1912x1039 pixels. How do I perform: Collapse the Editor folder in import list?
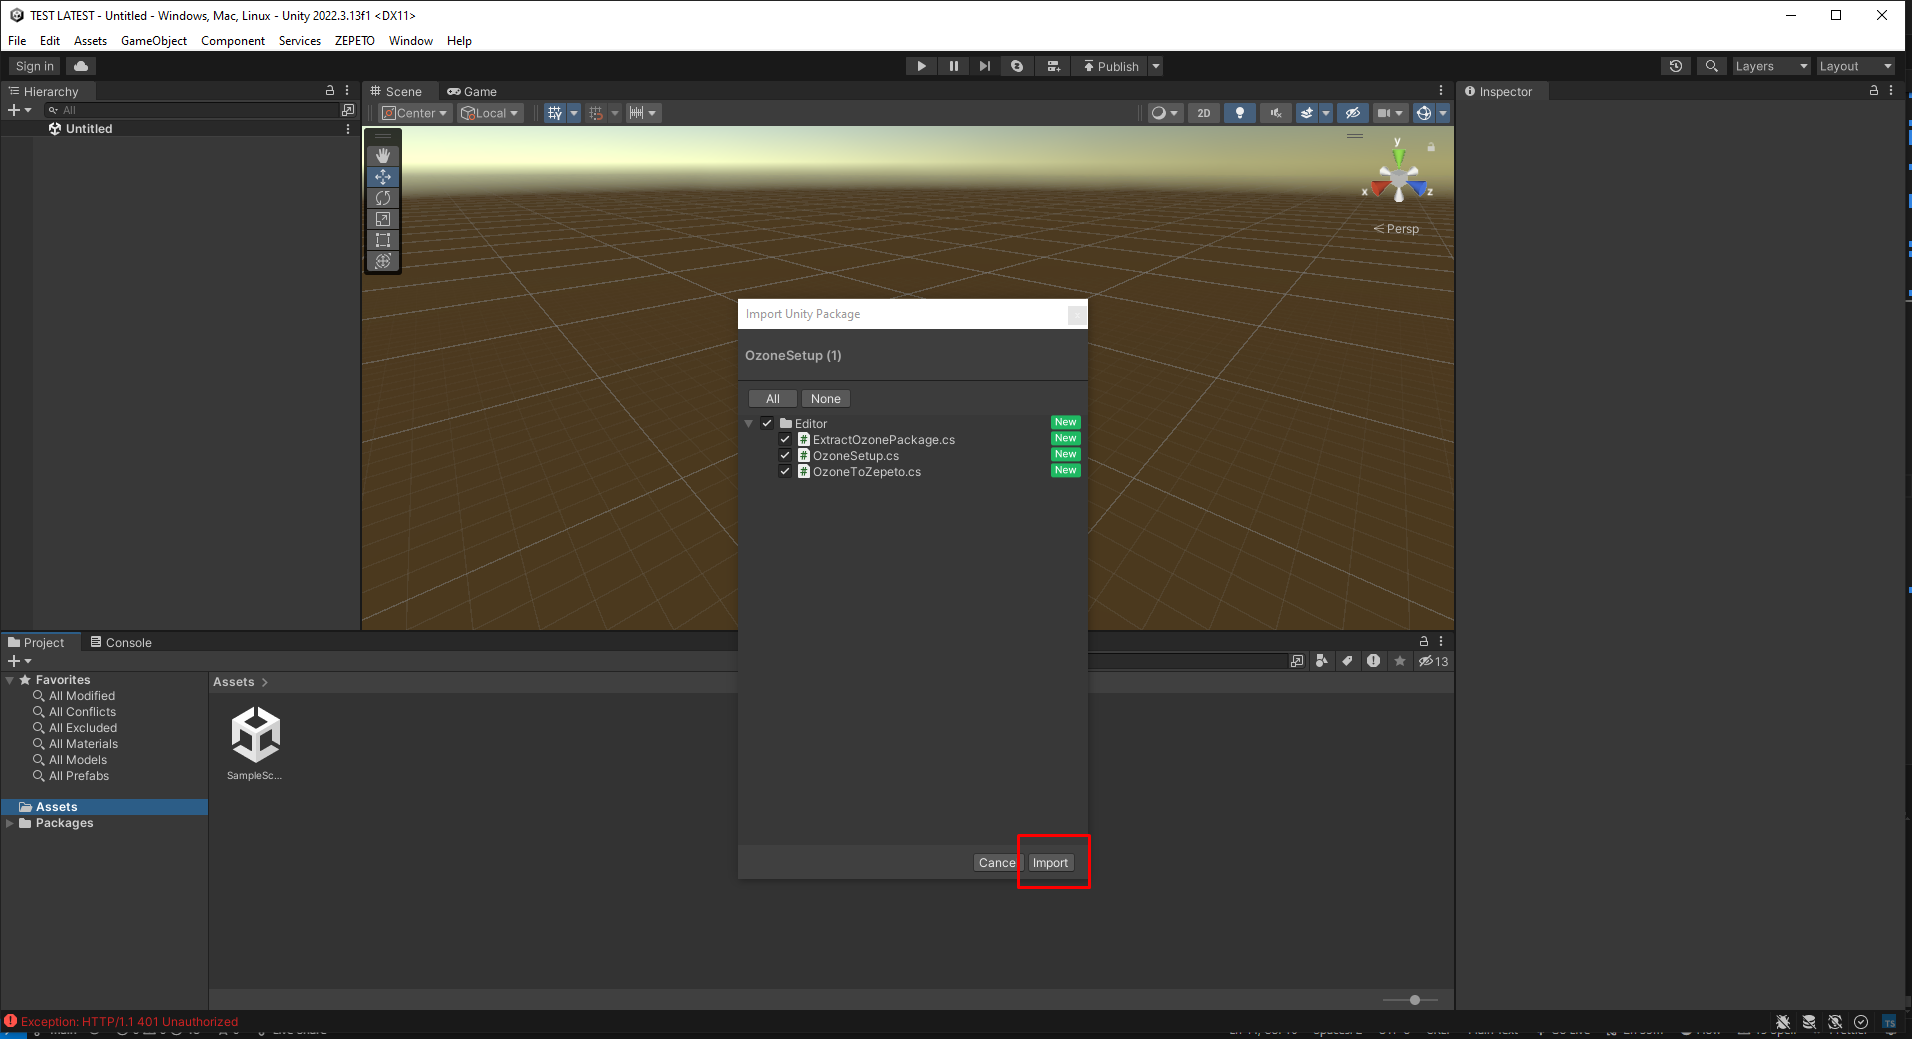pyautogui.click(x=748, y=424)
